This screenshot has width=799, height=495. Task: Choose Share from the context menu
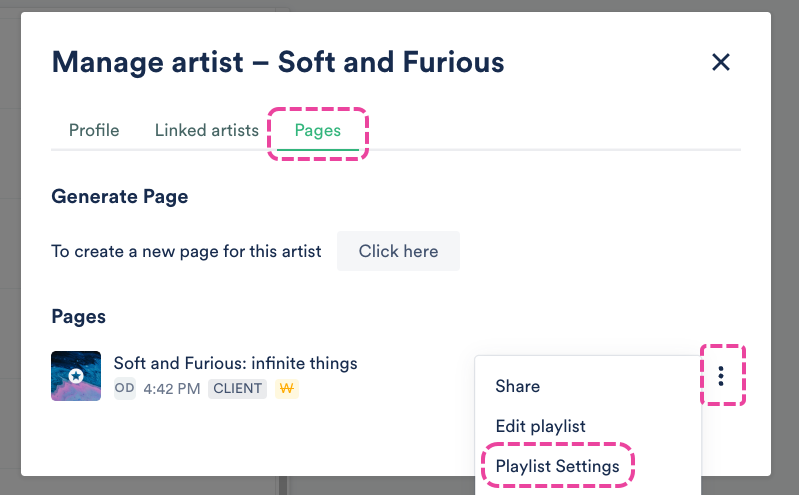pos(518,386)
